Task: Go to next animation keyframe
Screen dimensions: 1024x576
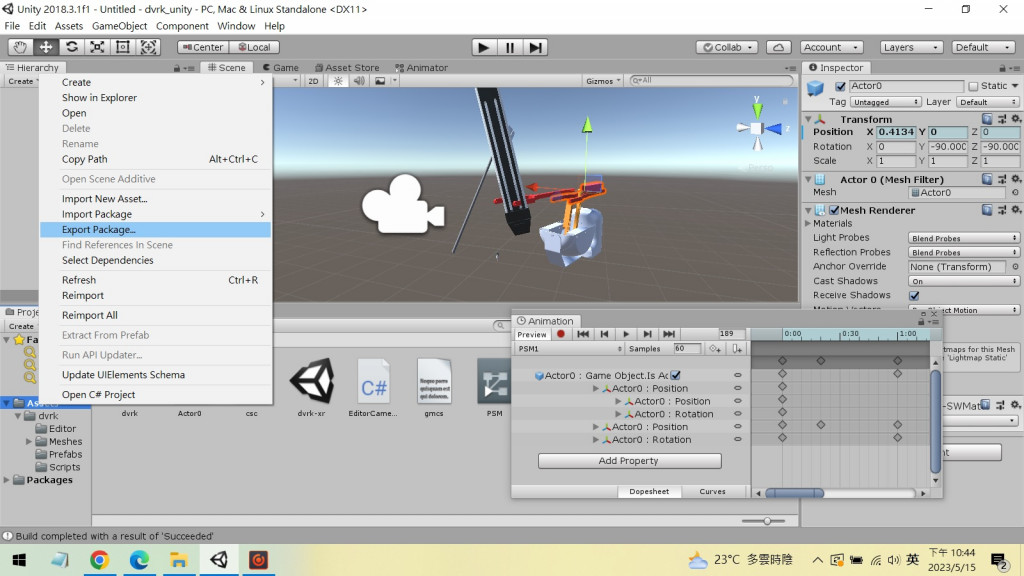Action: coord(647,334)
